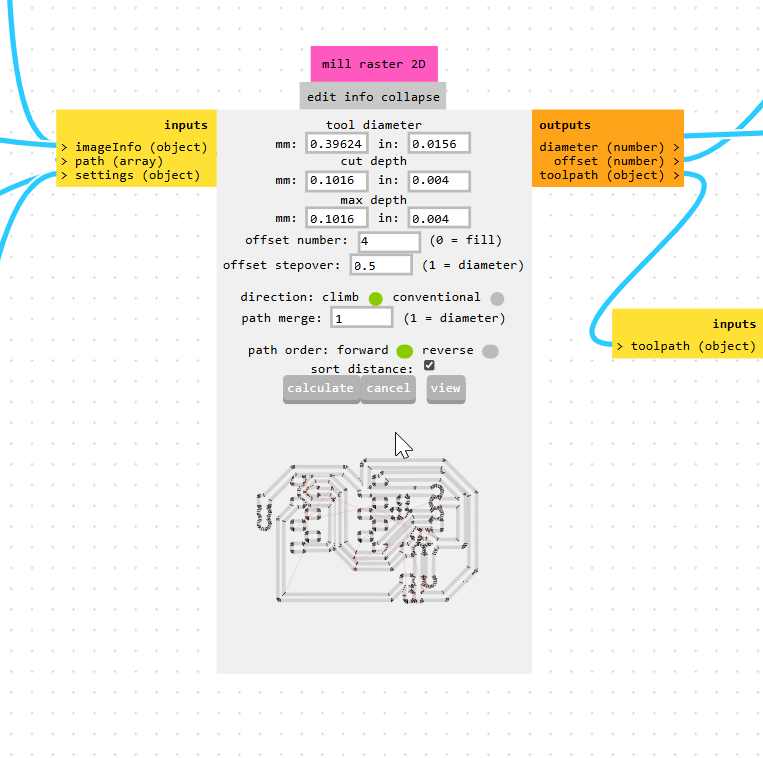Click the tool diameter label

point(374,125)
